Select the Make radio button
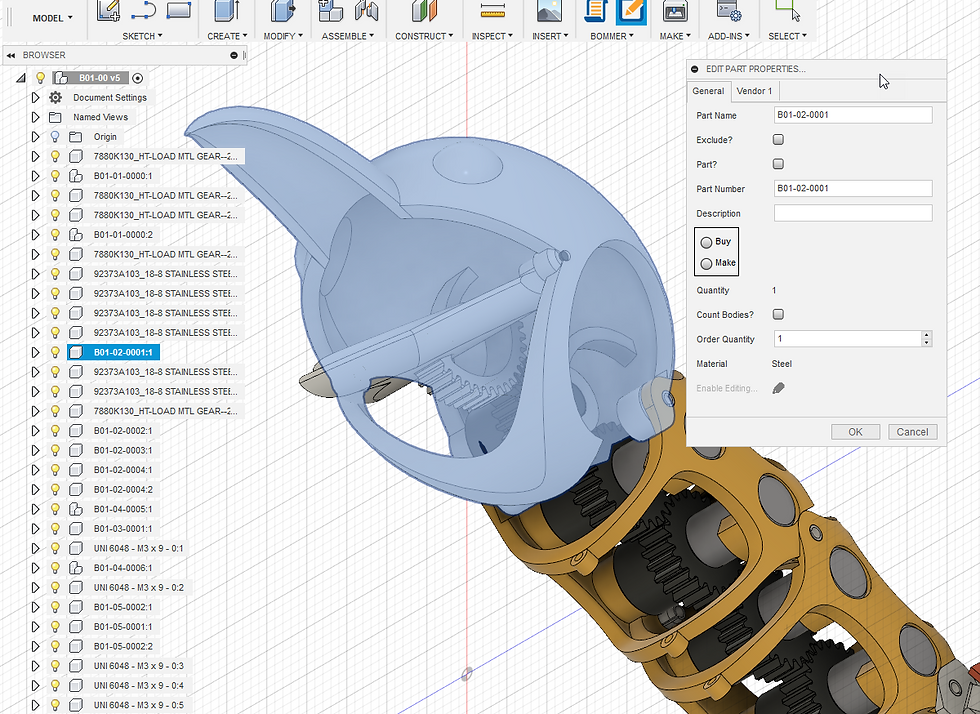 coord(706,263)
